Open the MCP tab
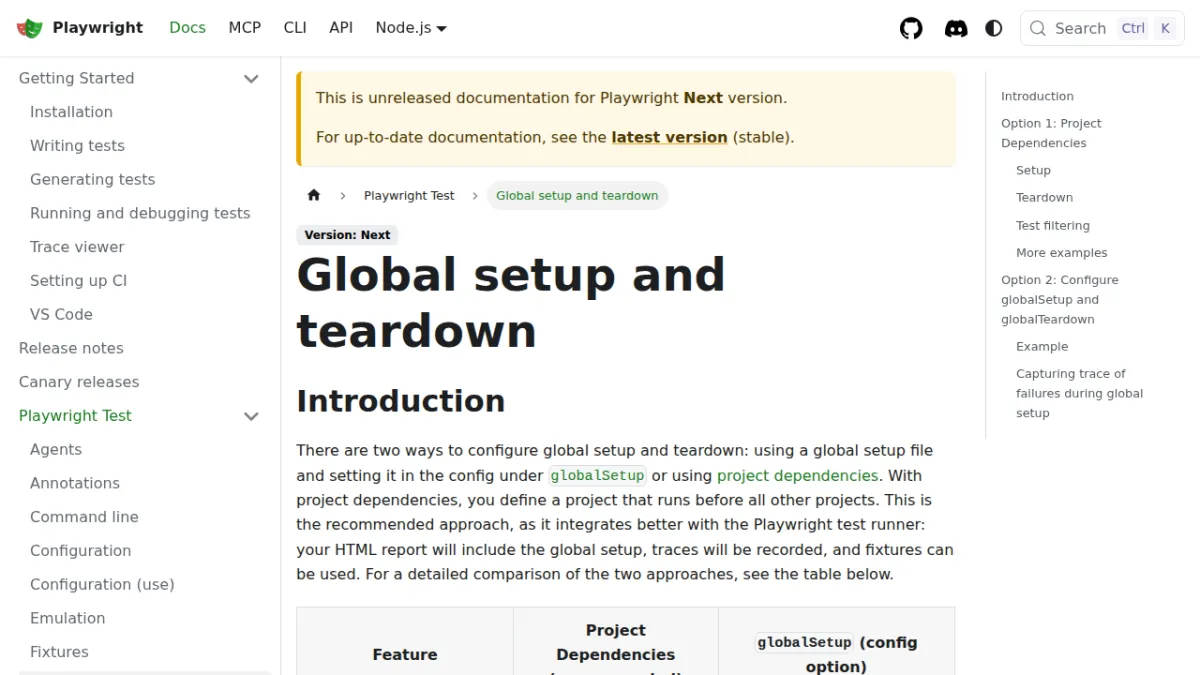This screenshot has height=675, width=1200. [x=244, y=28]
